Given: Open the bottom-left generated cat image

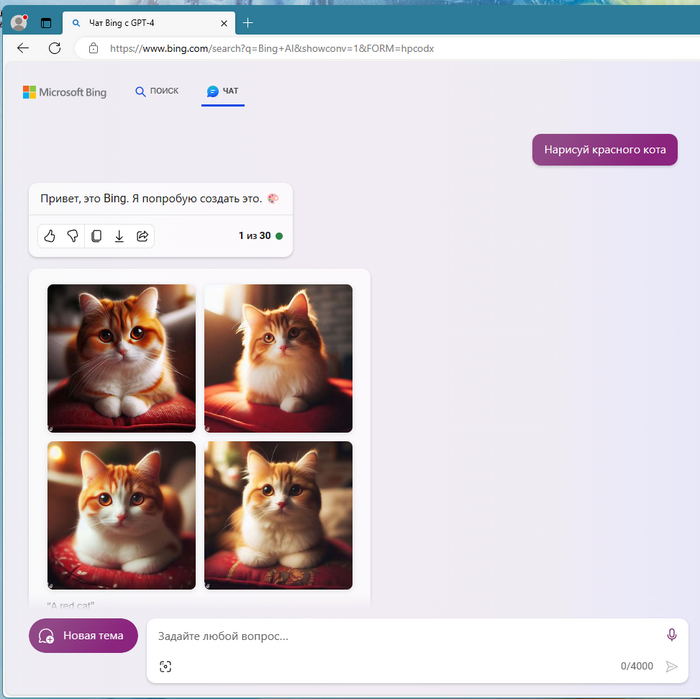Looking at the screenshot, I should tap(121, 516).
